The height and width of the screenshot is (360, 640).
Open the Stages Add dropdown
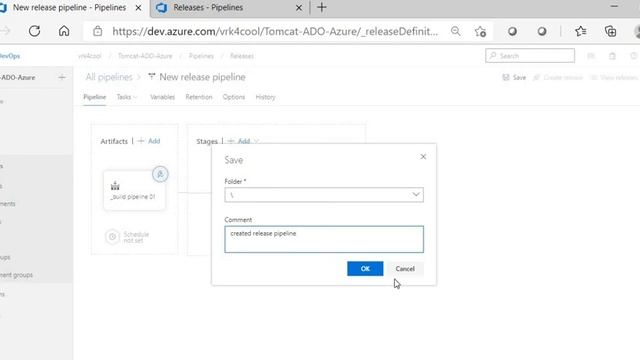coord(244,141)
